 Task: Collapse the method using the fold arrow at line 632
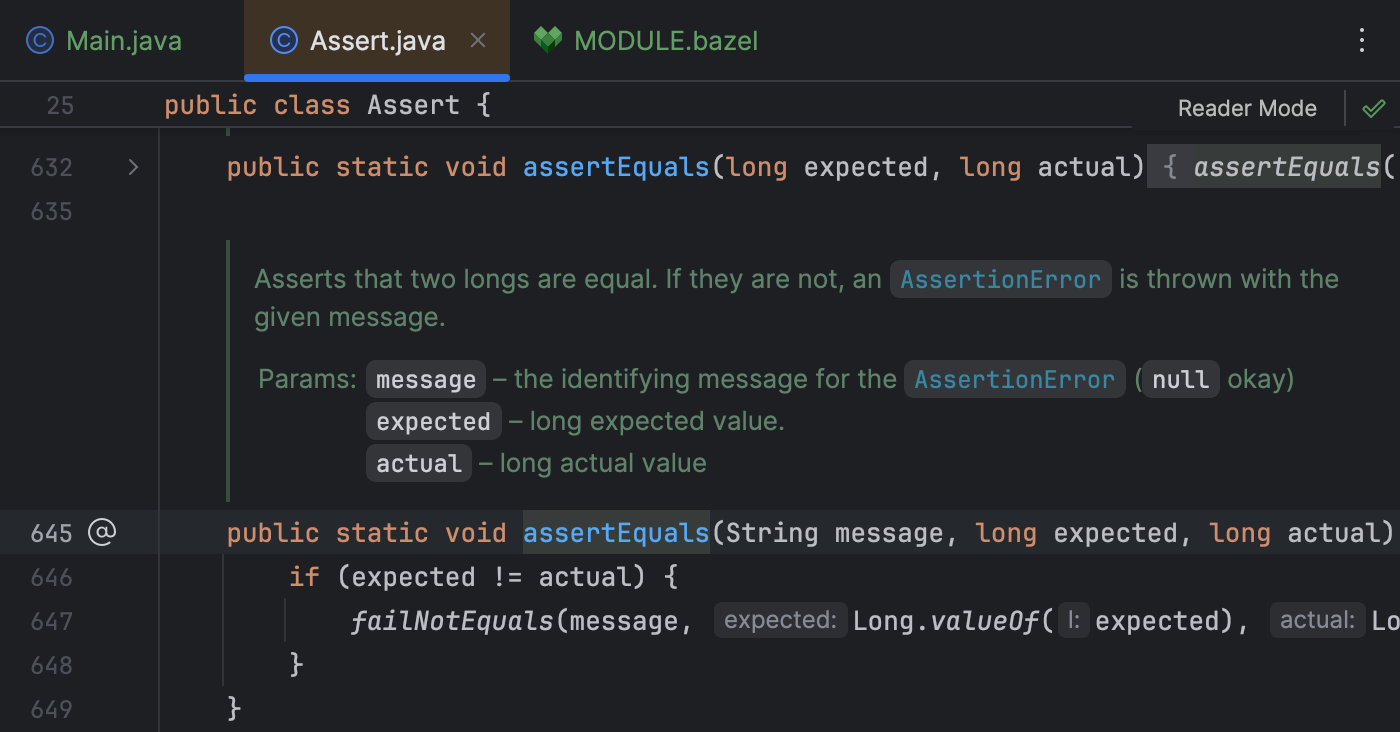[x=133, y=167]
